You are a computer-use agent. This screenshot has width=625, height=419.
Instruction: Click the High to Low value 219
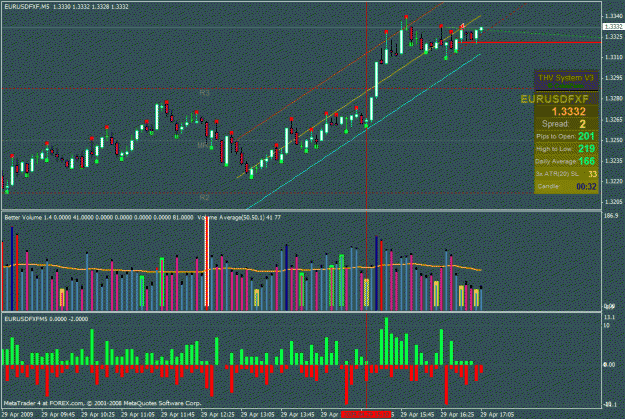pyautogui.click(x=586, y=149)
